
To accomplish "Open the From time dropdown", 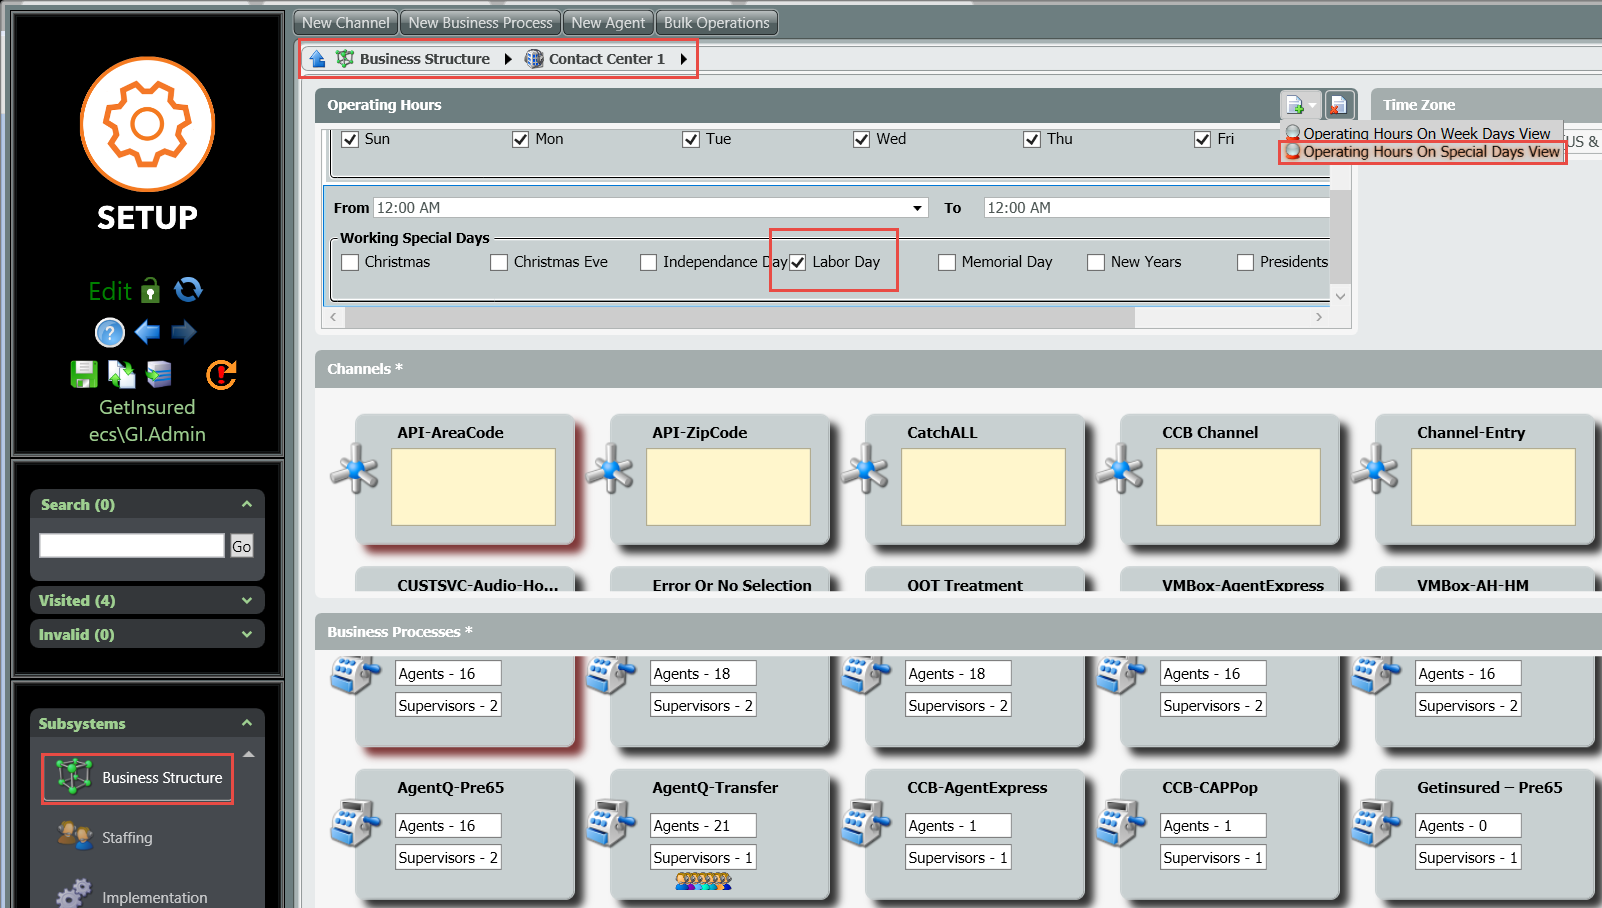I will [x=917, y=208].
